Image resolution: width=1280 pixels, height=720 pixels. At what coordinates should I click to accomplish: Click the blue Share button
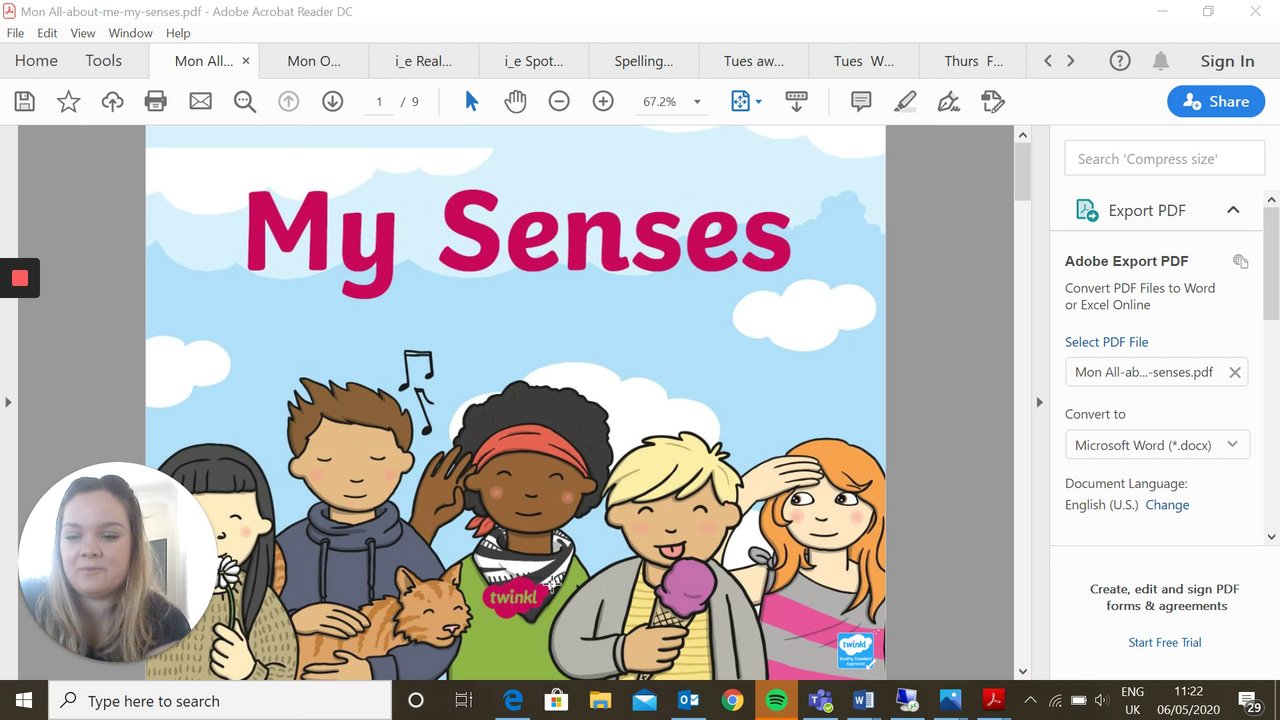[x=1216, y=101]
